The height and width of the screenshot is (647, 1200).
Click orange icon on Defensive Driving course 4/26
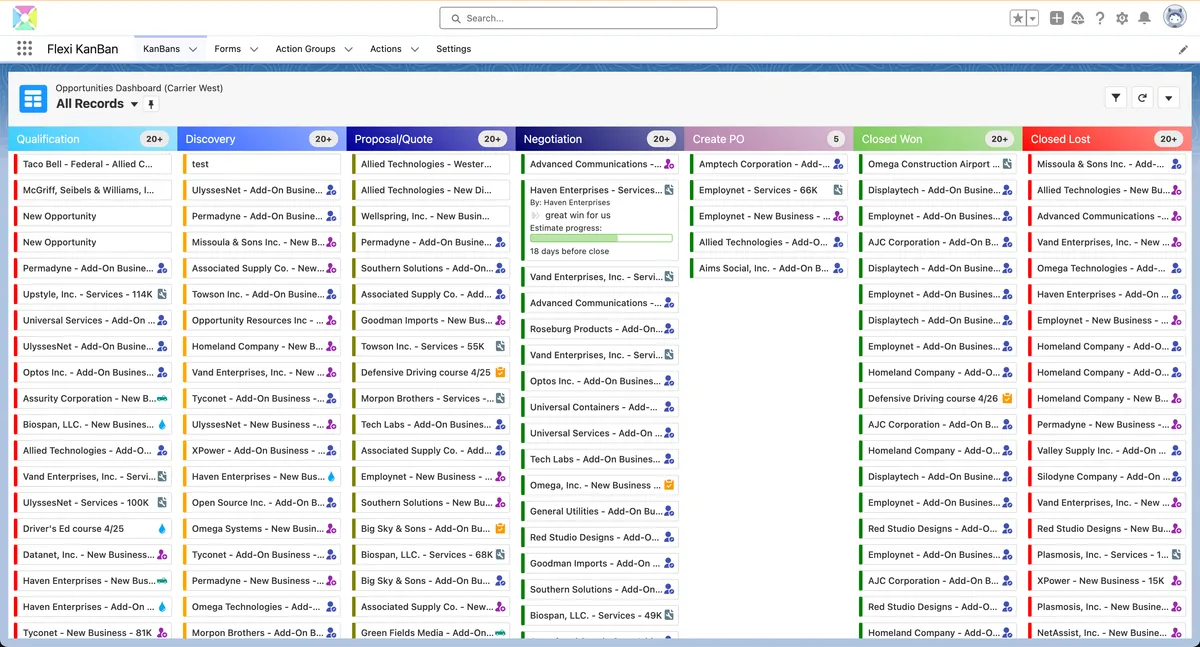1007,398
